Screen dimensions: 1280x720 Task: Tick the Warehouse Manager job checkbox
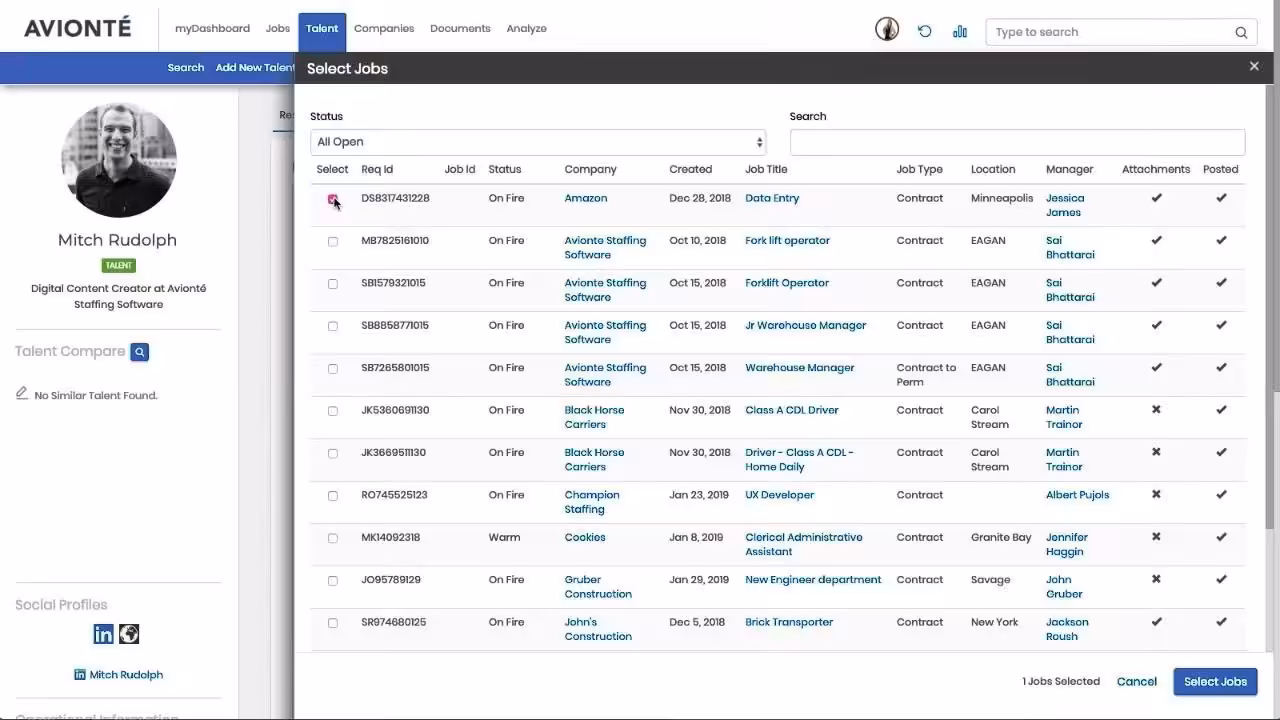point(333,369)
